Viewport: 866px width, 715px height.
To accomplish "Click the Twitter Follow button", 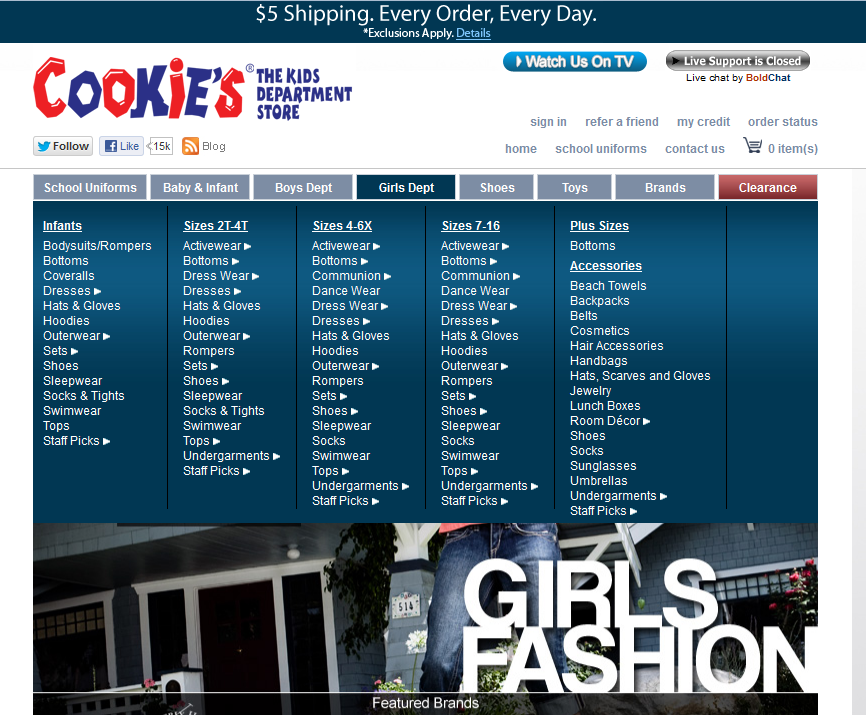I will [63, 146].
